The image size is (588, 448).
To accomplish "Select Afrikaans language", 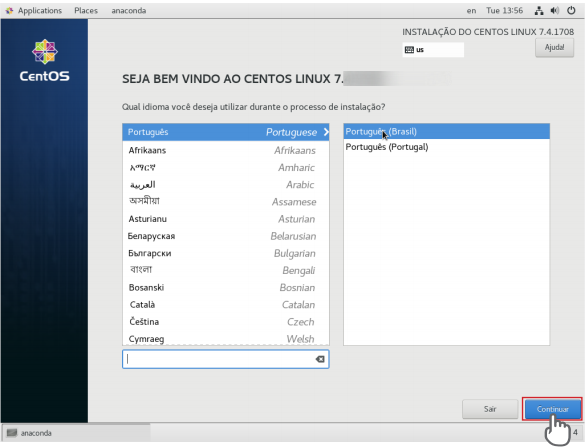I will tap(226, 150).
